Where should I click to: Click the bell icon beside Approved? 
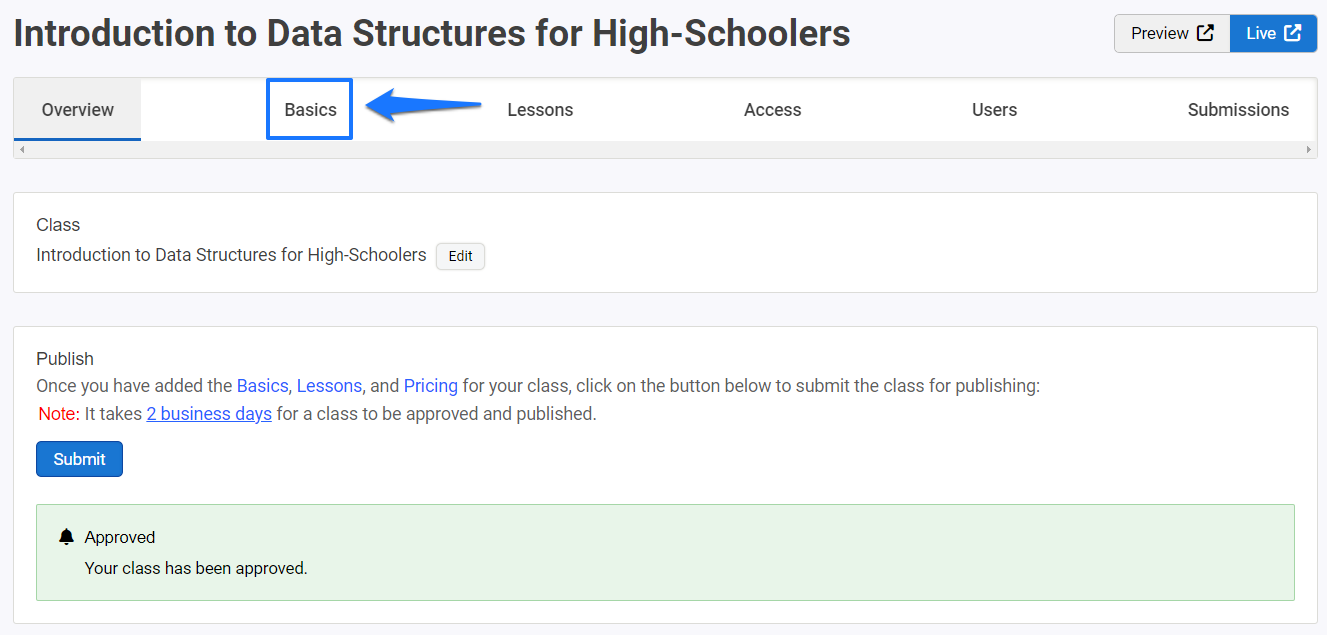tap(67, 537)
